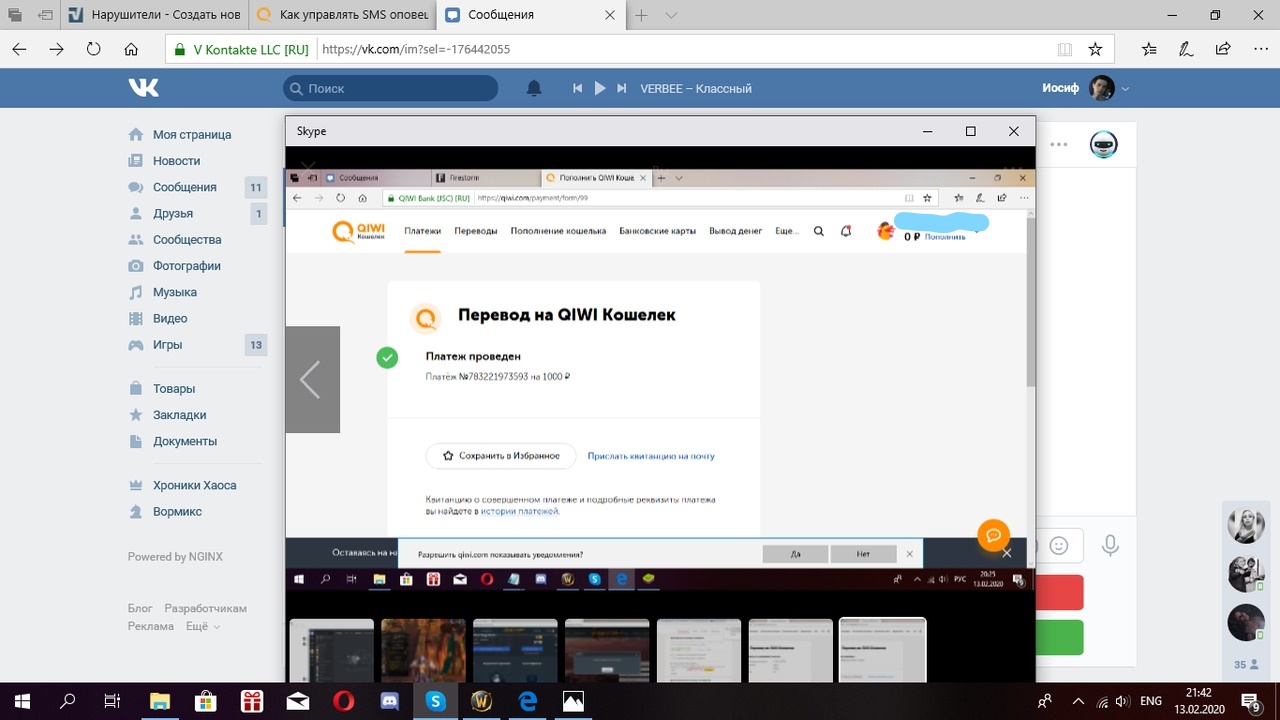Switch to the Как управлять SMS tab
The image size is (1280, 720).
coord(342,15)
